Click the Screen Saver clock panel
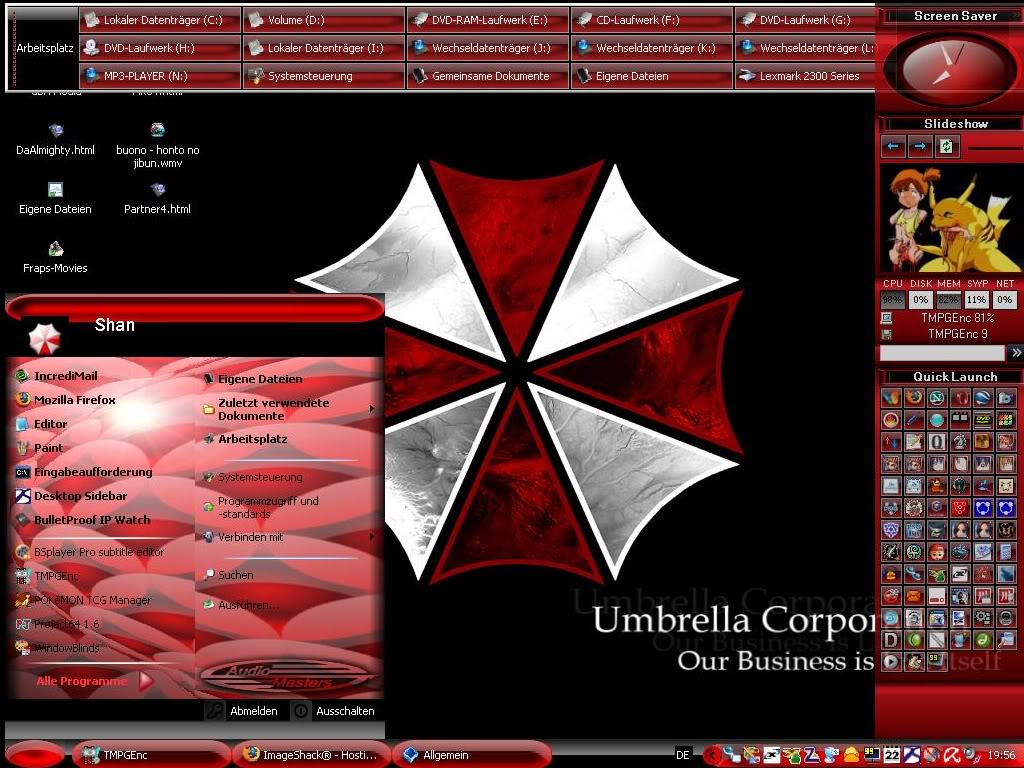This screenshot has height=768, width=1024. point(949,67)
